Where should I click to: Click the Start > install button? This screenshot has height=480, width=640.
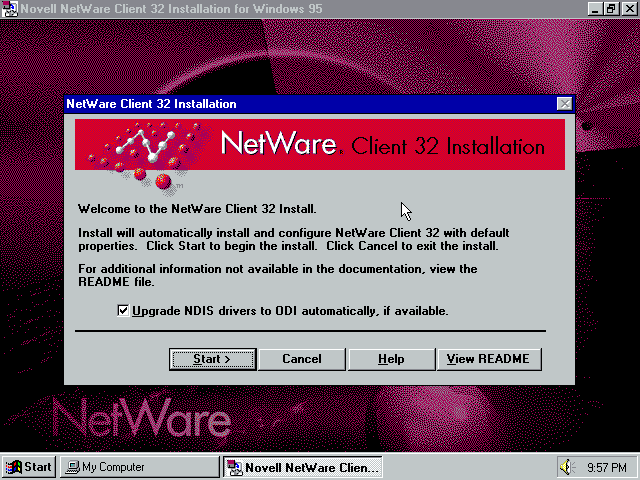[x=213, y=359]
